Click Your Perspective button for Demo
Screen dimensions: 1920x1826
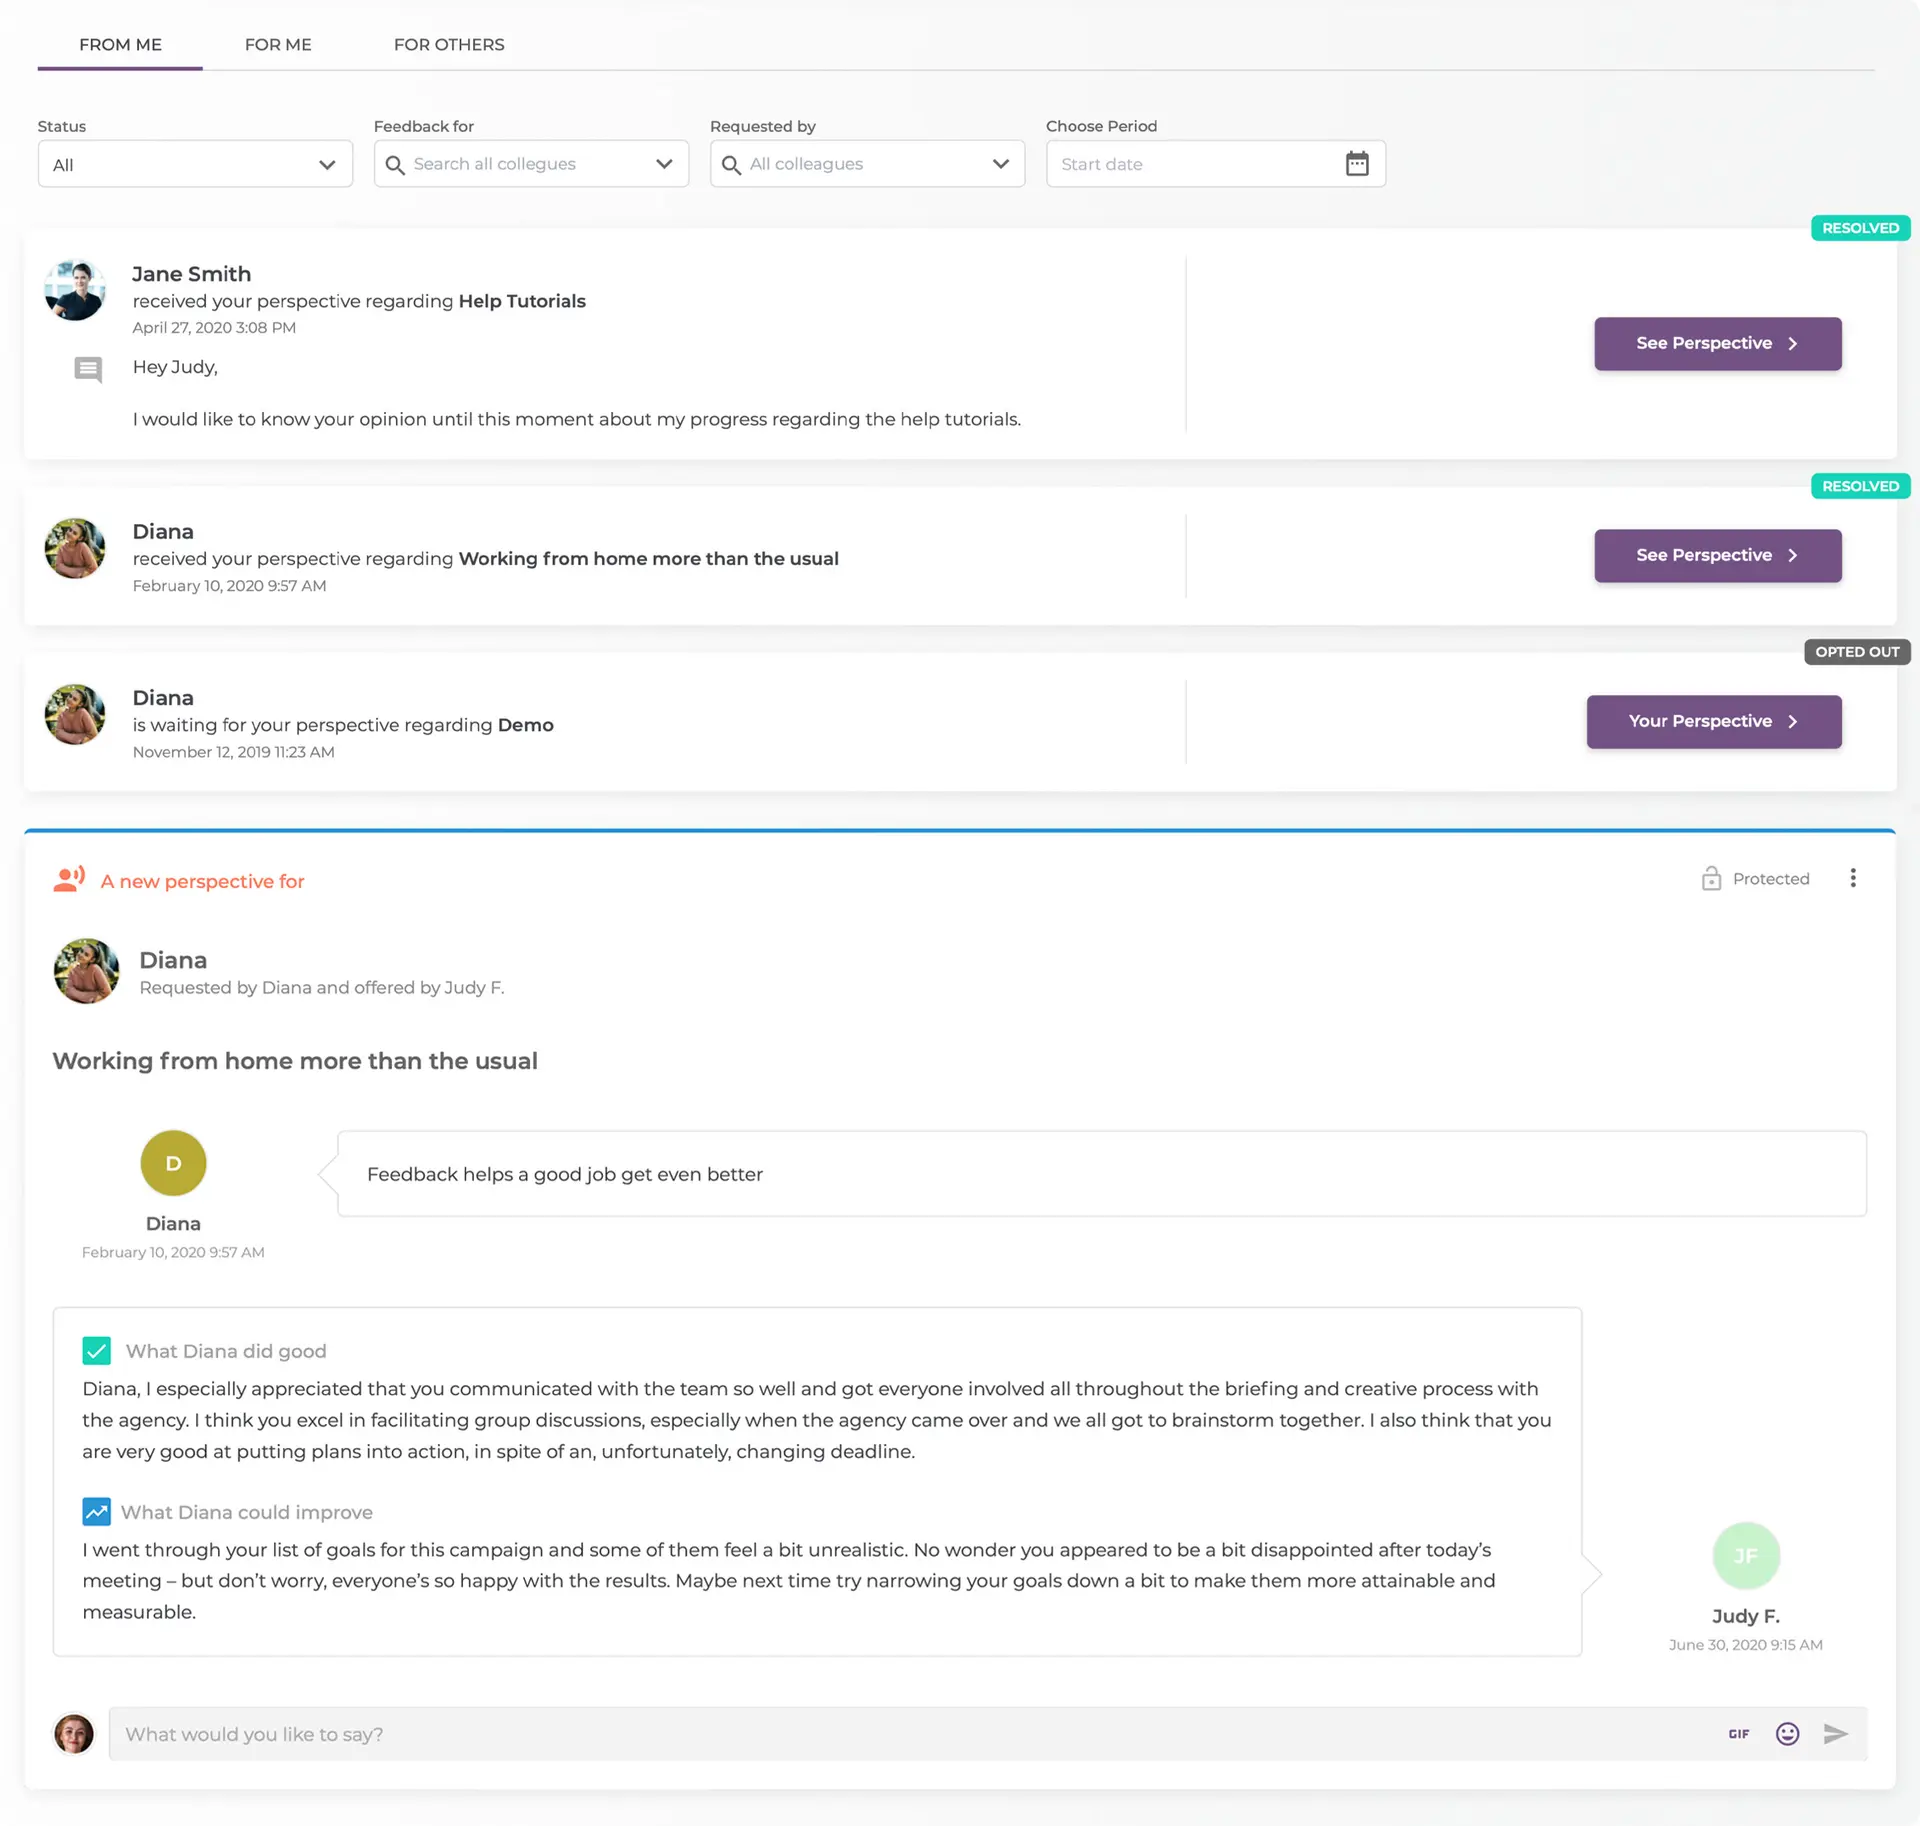tap(1713, 722)
